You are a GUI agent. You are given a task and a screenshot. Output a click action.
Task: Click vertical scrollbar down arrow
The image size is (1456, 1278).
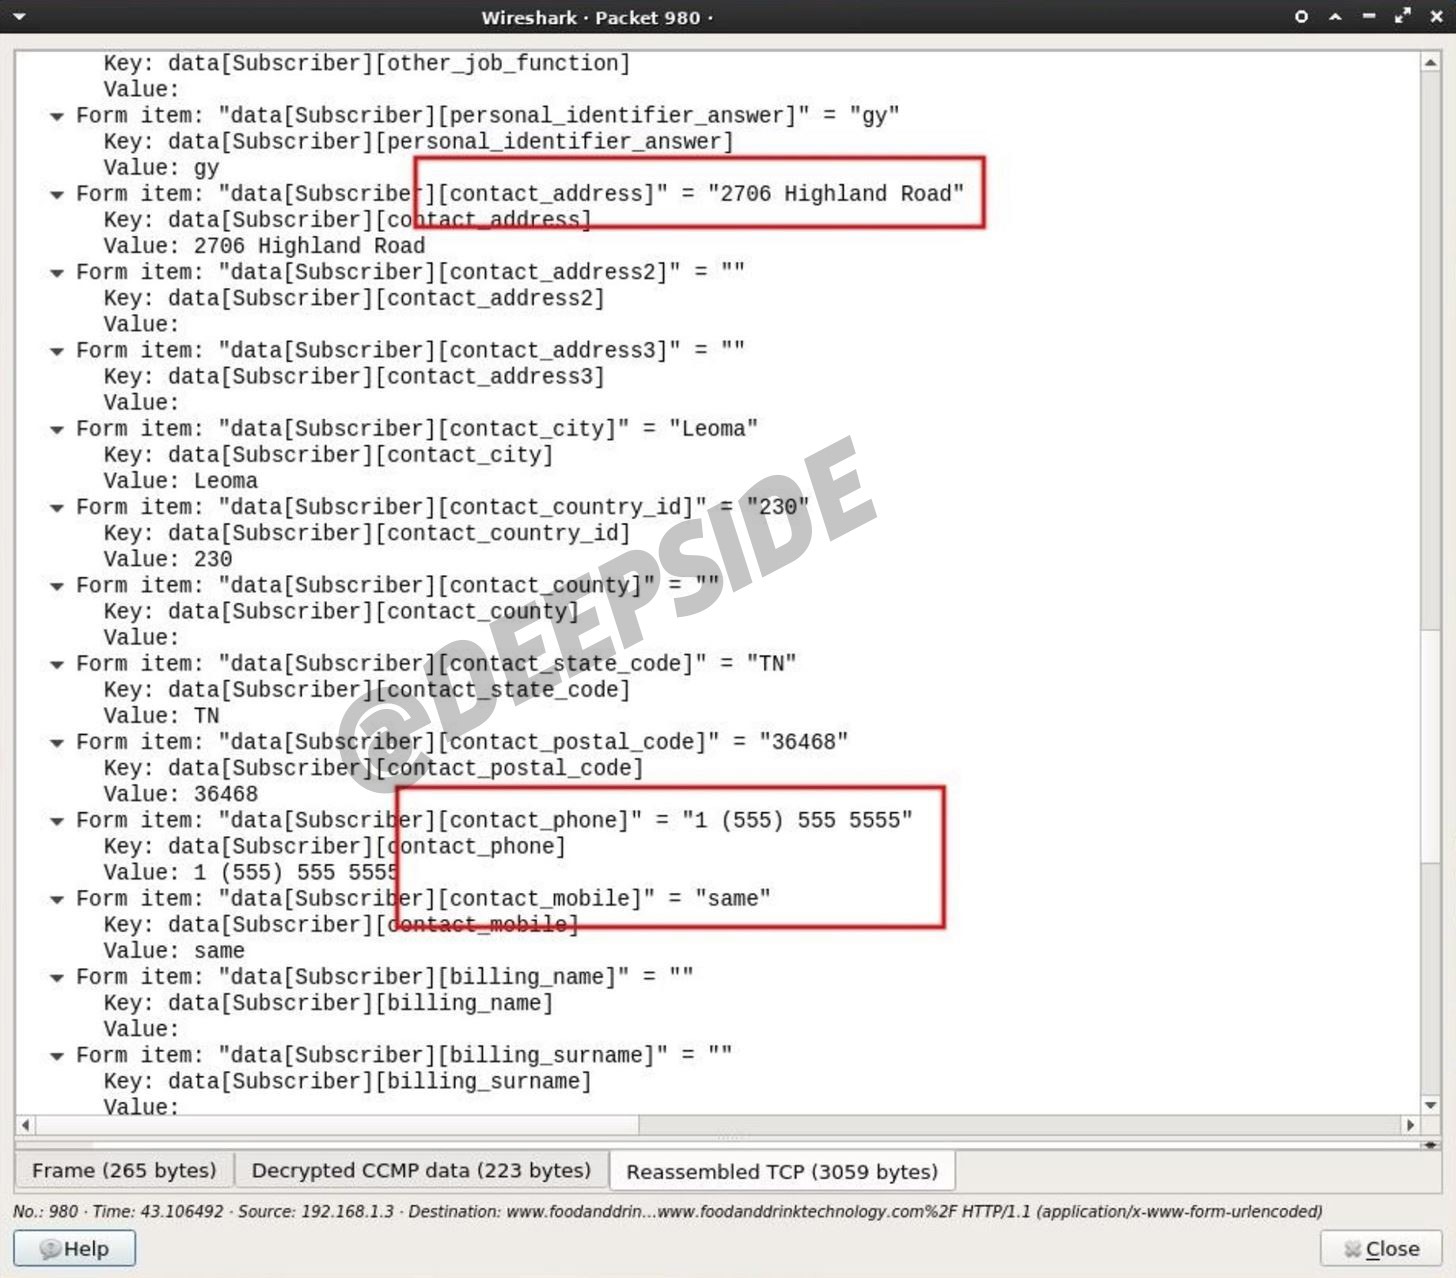point(1430,1105)
